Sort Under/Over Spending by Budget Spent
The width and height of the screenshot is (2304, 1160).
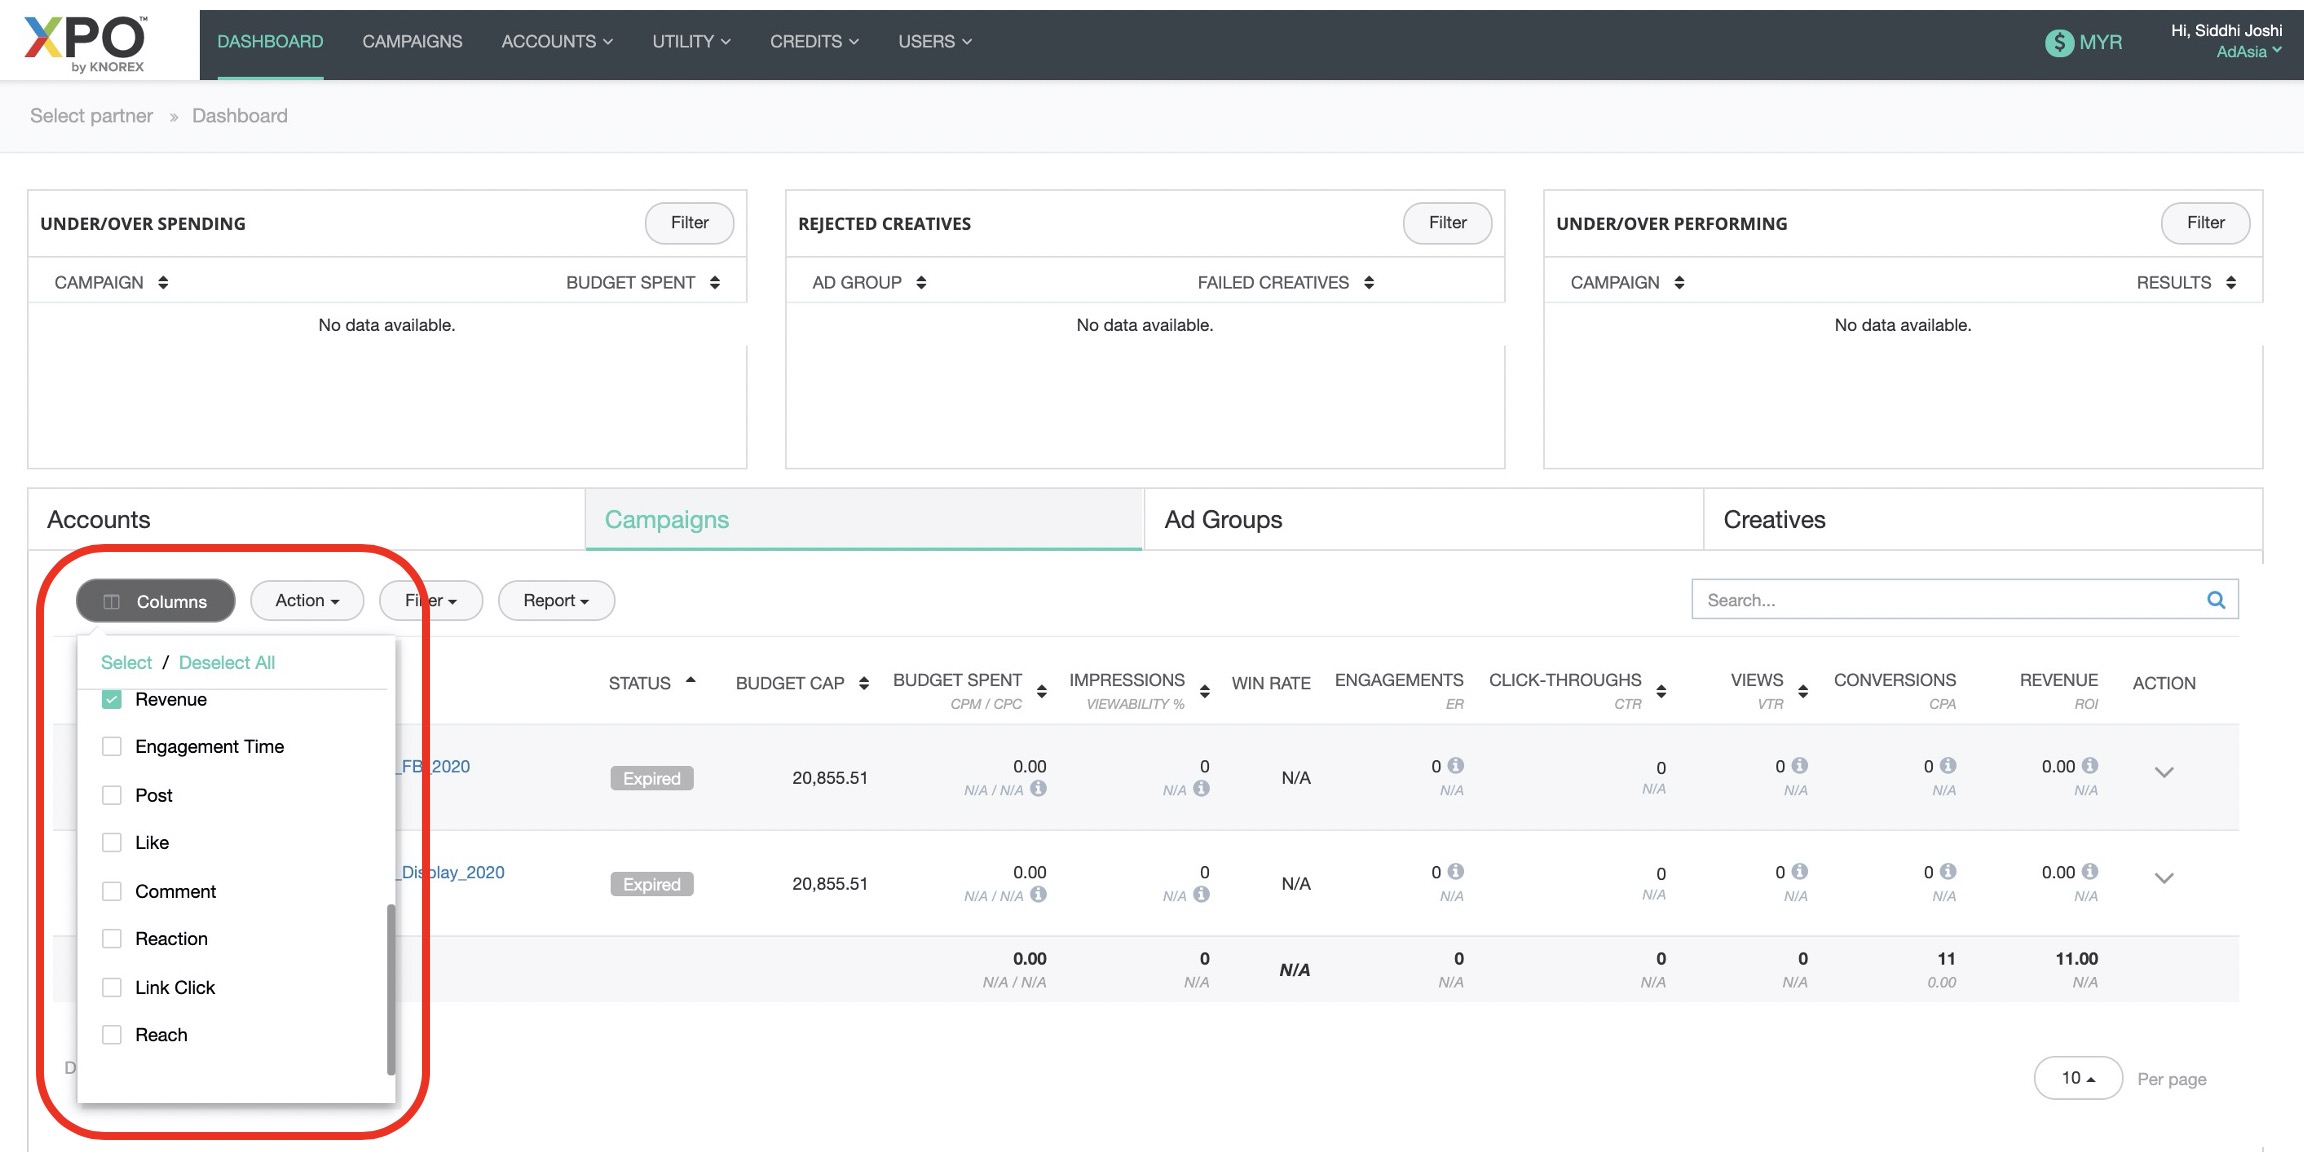tap(715, 283)
